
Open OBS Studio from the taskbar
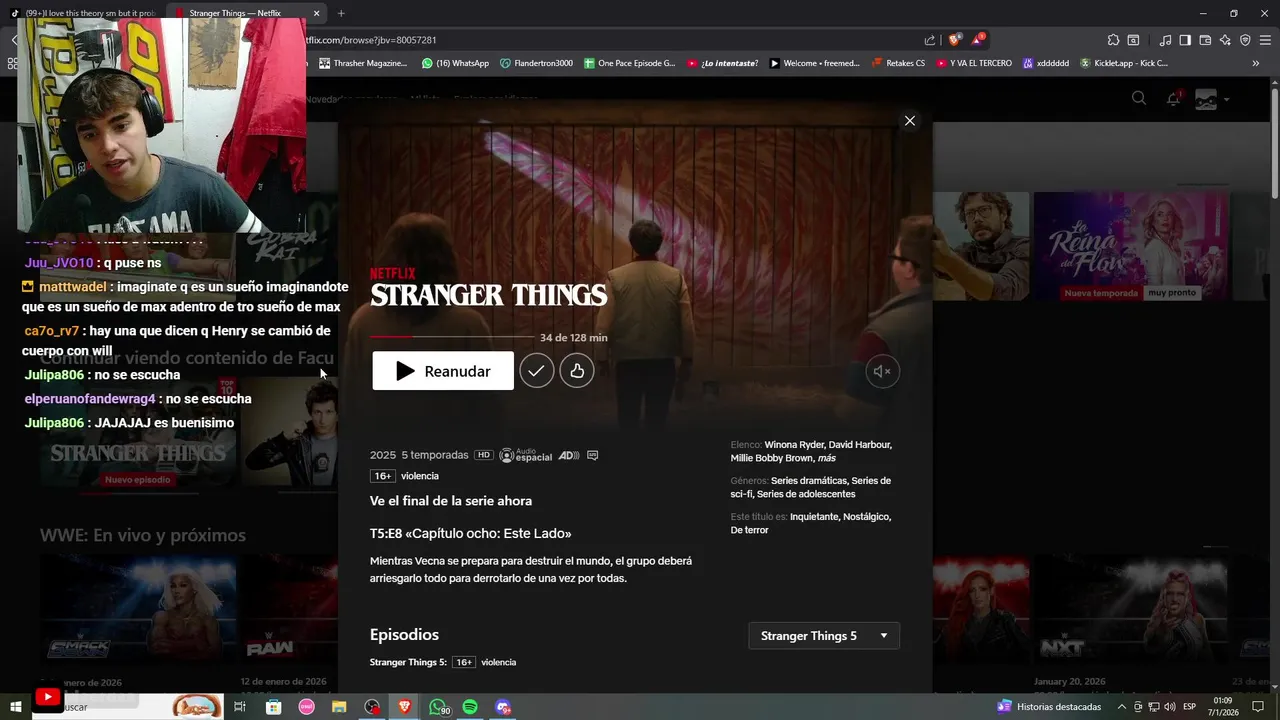pyautogui.click(x=372, y=707)
